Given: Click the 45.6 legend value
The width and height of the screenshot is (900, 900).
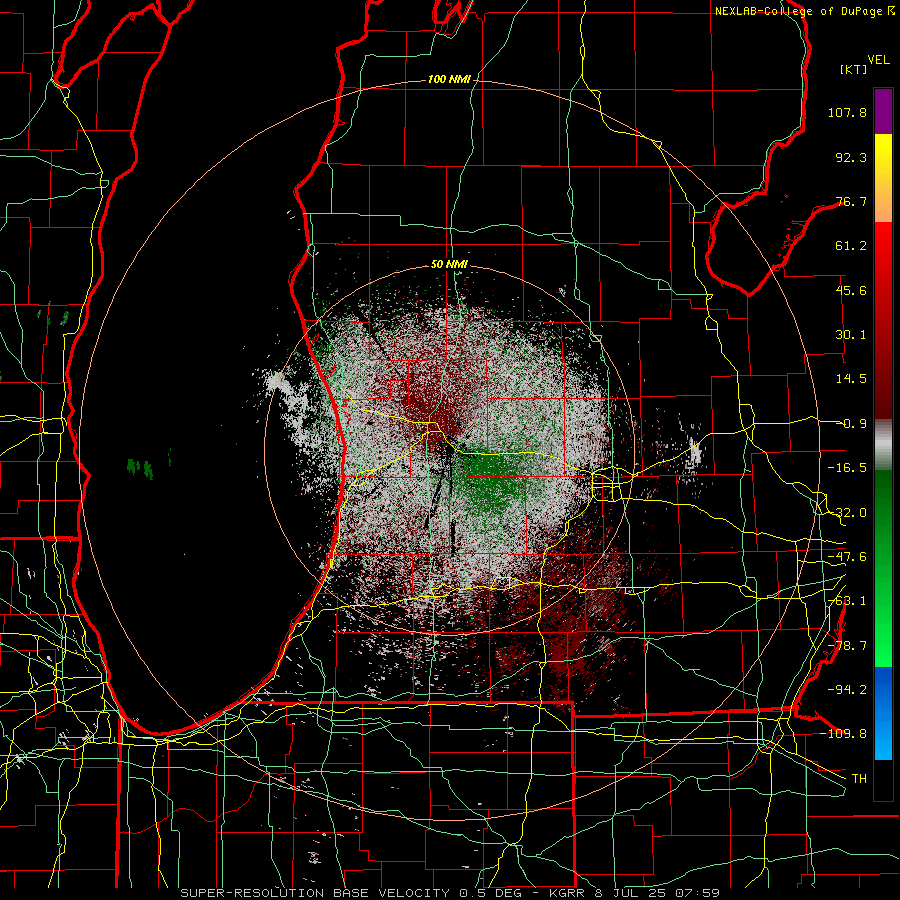Looking at the screenshot, I should coord(851,290).
